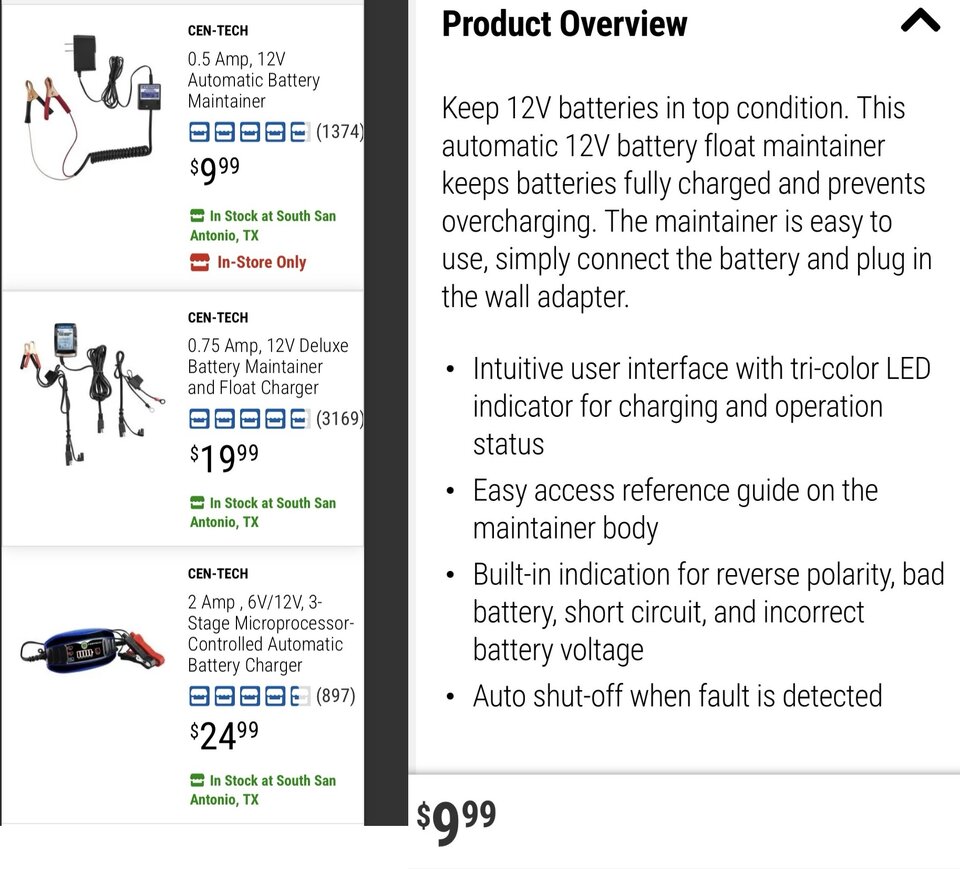Open 0.75 Amp Deluxe Battery Maintainer and Float Charger
Image resolution: width=960 pixels, height=869 pixels.
[268, 367]
